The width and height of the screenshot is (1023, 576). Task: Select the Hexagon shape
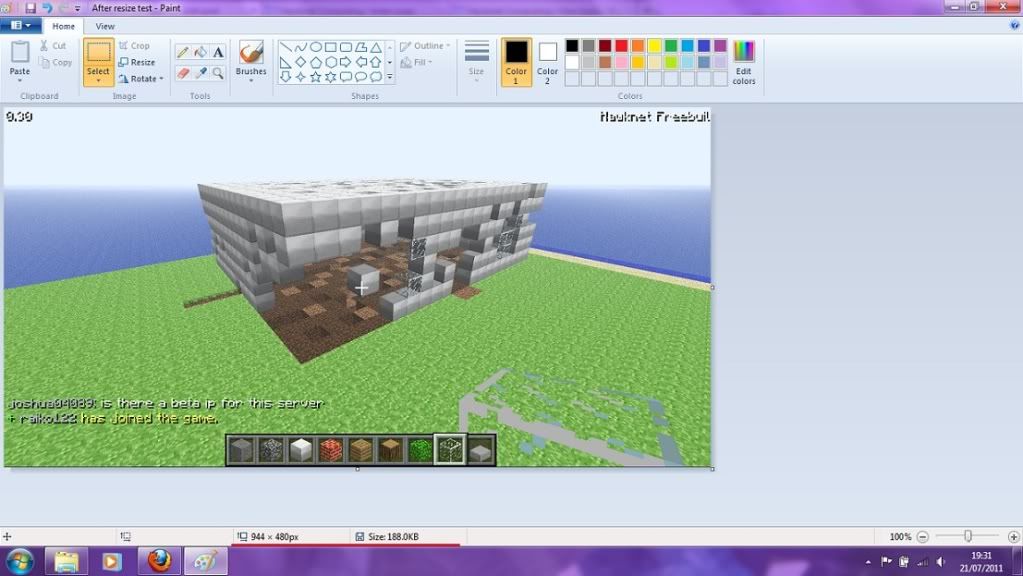coord(331,62)
